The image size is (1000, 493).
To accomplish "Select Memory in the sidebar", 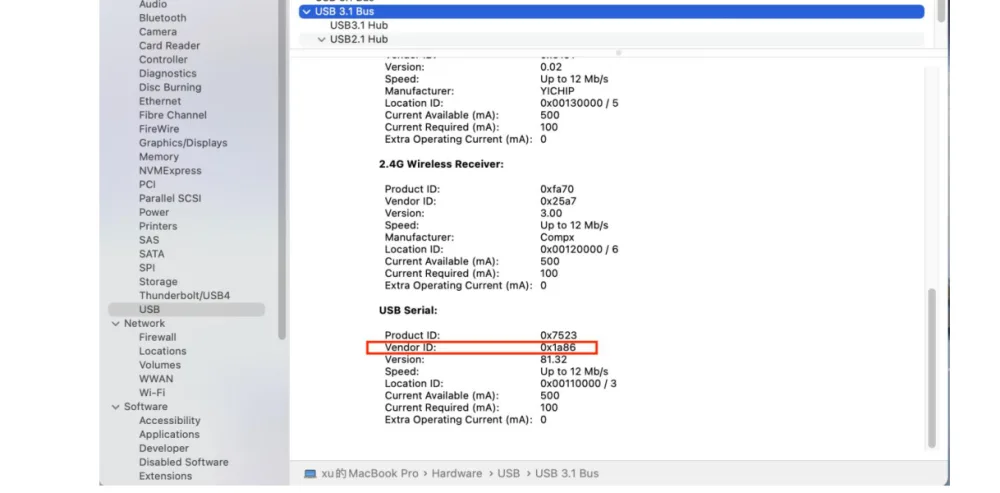I will 159,157.
